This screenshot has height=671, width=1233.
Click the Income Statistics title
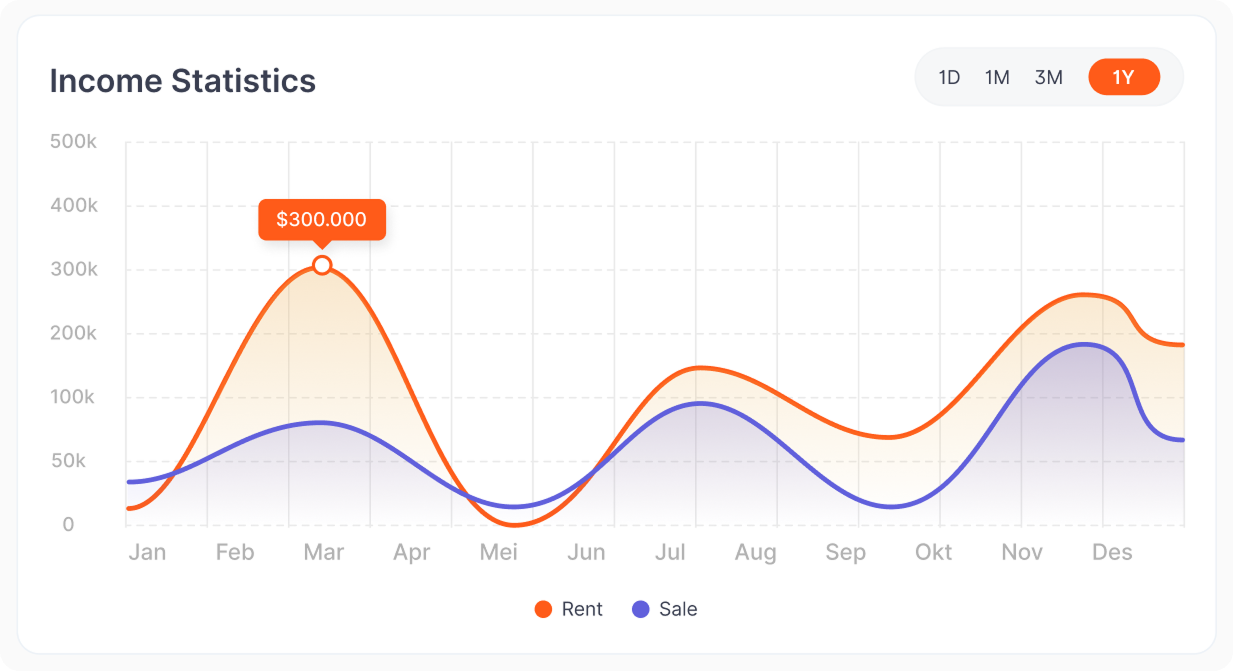tap(182, 81)
